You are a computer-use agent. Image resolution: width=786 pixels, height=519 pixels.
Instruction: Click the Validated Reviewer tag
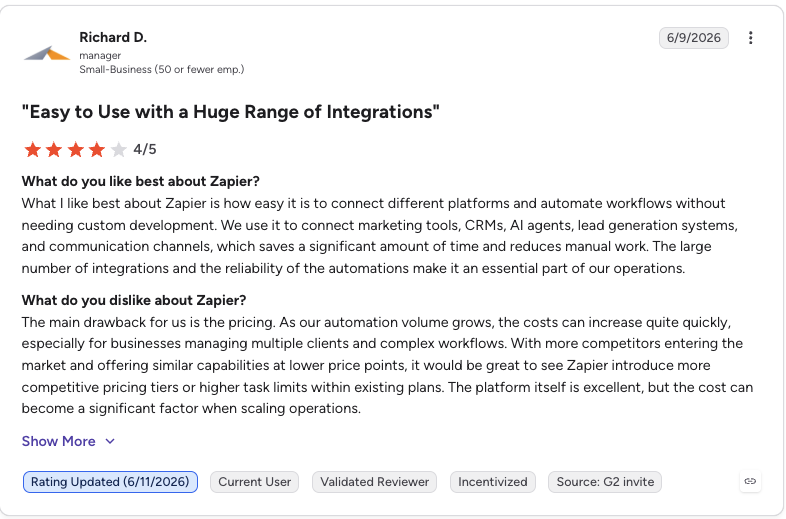[x=374, y=482]
